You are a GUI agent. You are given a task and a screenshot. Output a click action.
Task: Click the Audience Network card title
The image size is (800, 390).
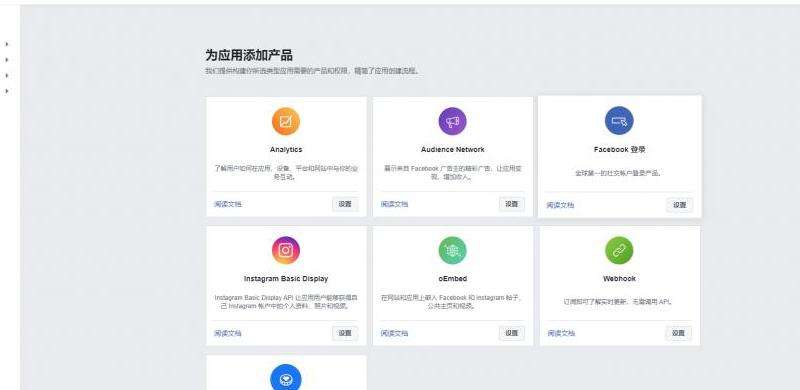(x=453, y=150)
